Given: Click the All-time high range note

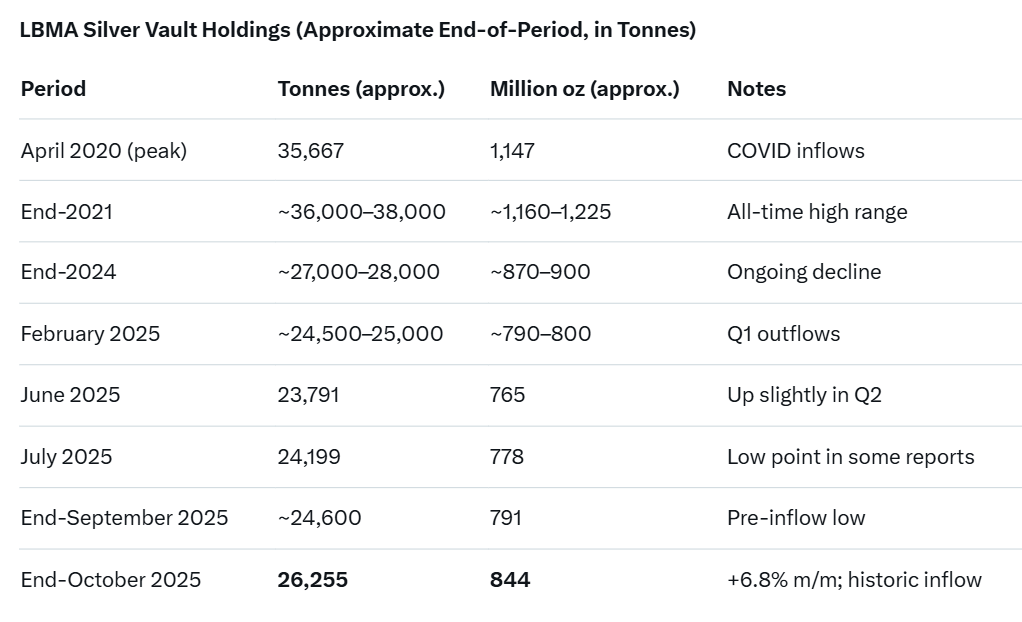Looking at the screenshot, I should (817, 212).
